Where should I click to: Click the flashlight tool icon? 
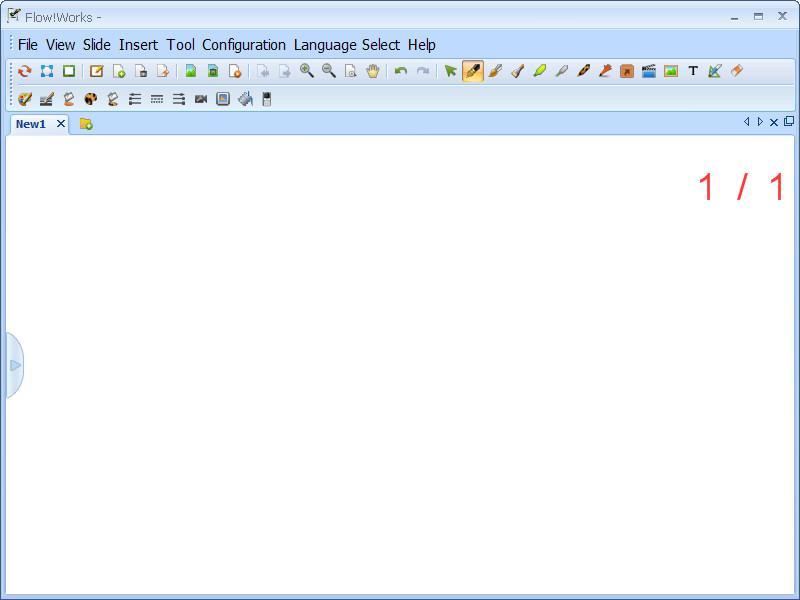tap(517, 71)
